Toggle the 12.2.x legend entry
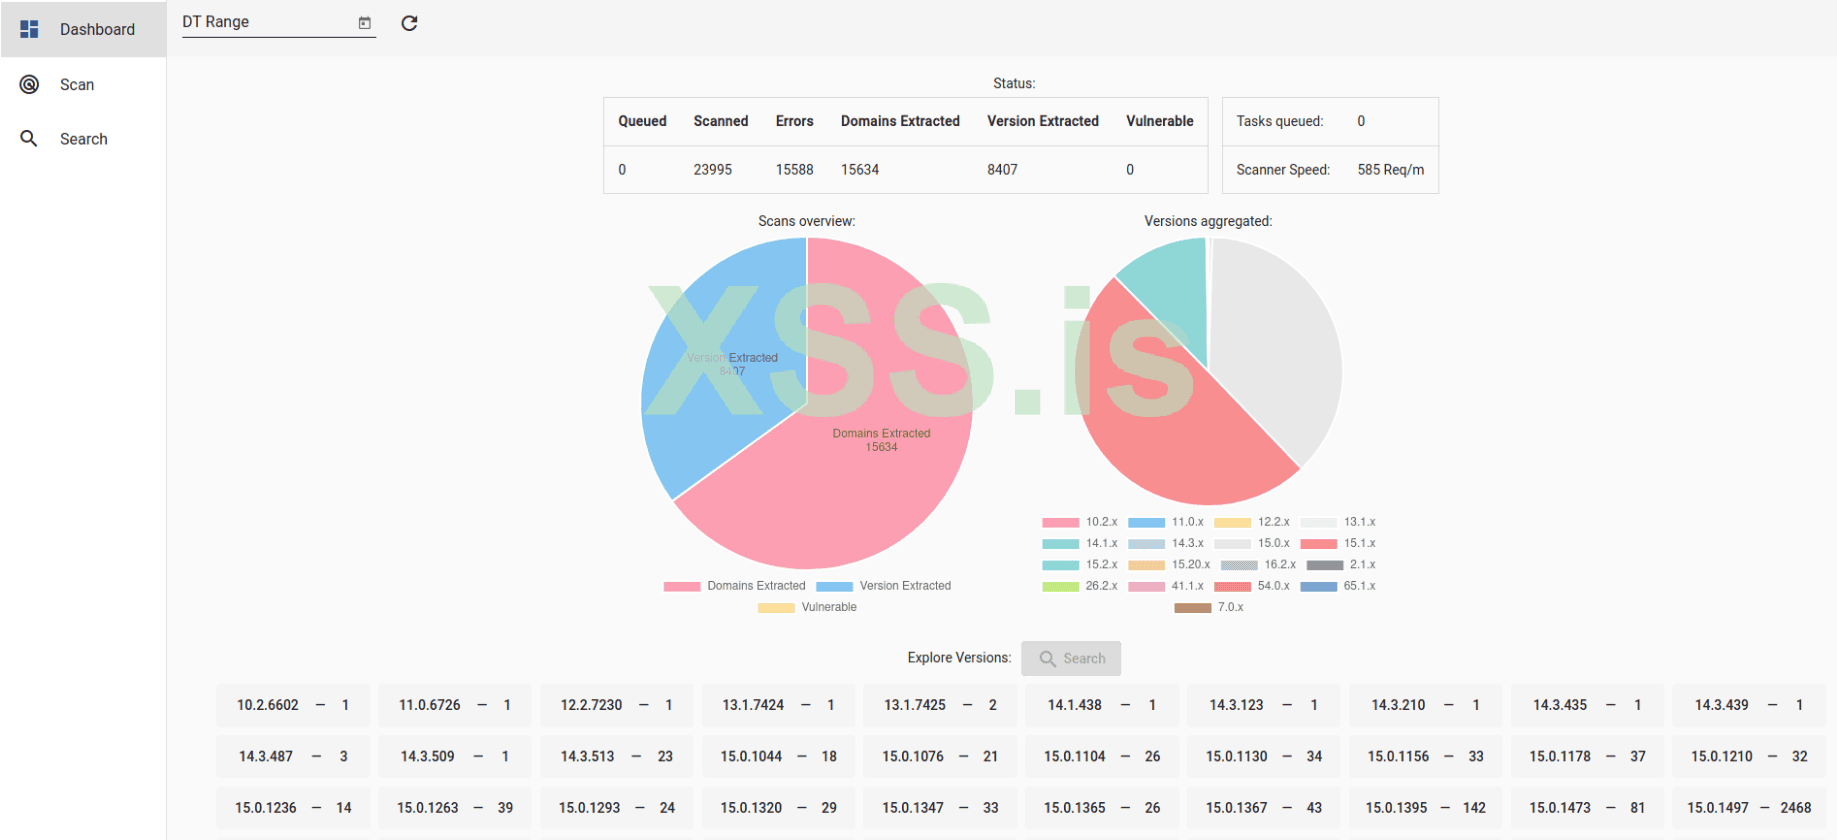 coord(1252,522)
